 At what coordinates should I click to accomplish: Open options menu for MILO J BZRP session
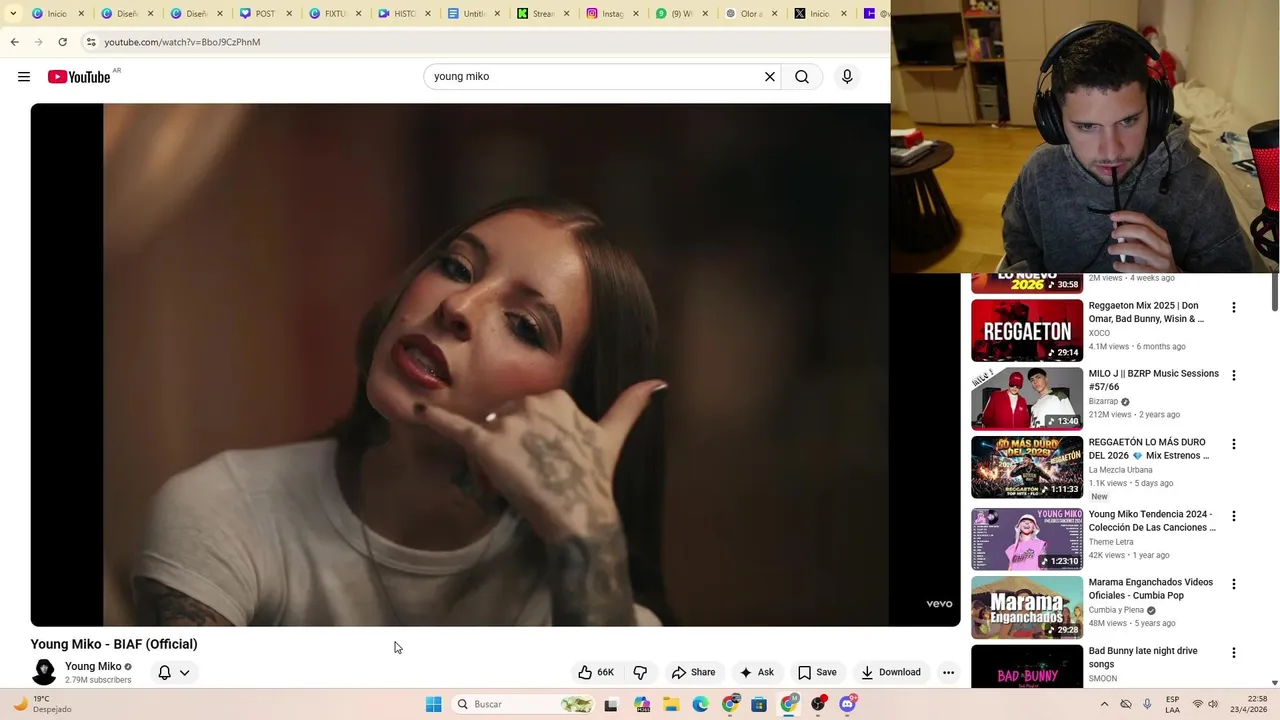pos(1234,376)
